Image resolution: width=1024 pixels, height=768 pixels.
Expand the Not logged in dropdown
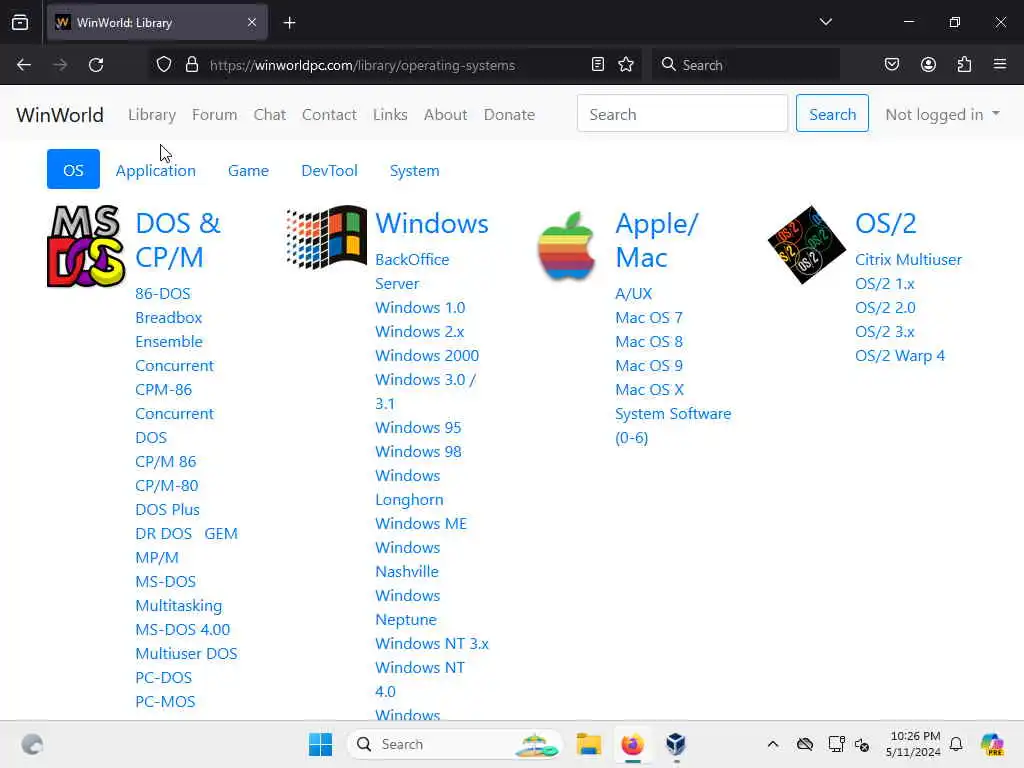pyautogui.click(x=942, y=114)
